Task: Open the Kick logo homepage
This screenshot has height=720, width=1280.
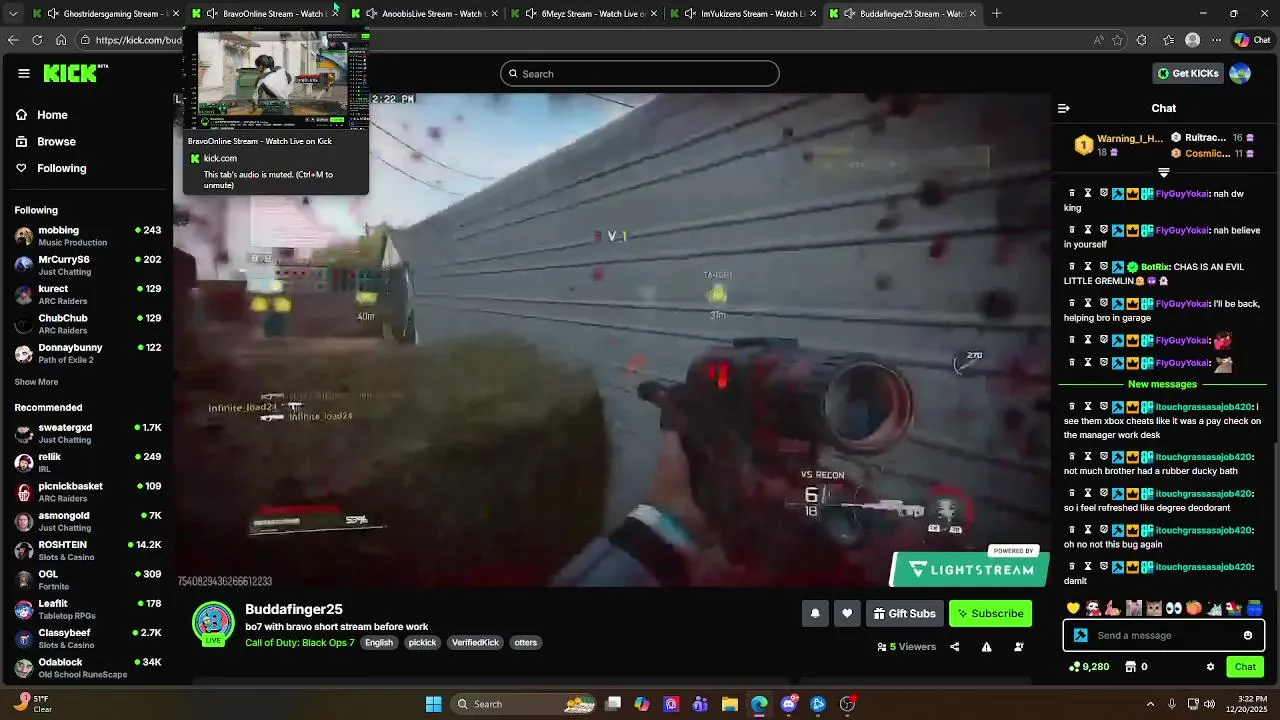Action: point(72,73)
